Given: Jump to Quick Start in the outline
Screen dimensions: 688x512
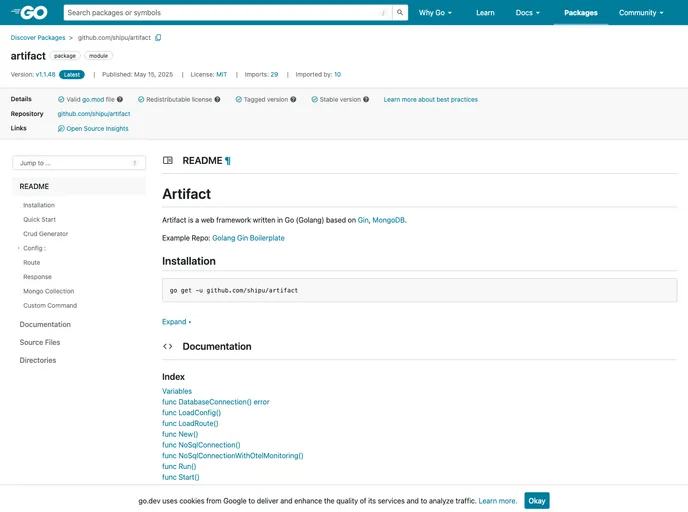Looking at the screenshot, I should 39,219.
